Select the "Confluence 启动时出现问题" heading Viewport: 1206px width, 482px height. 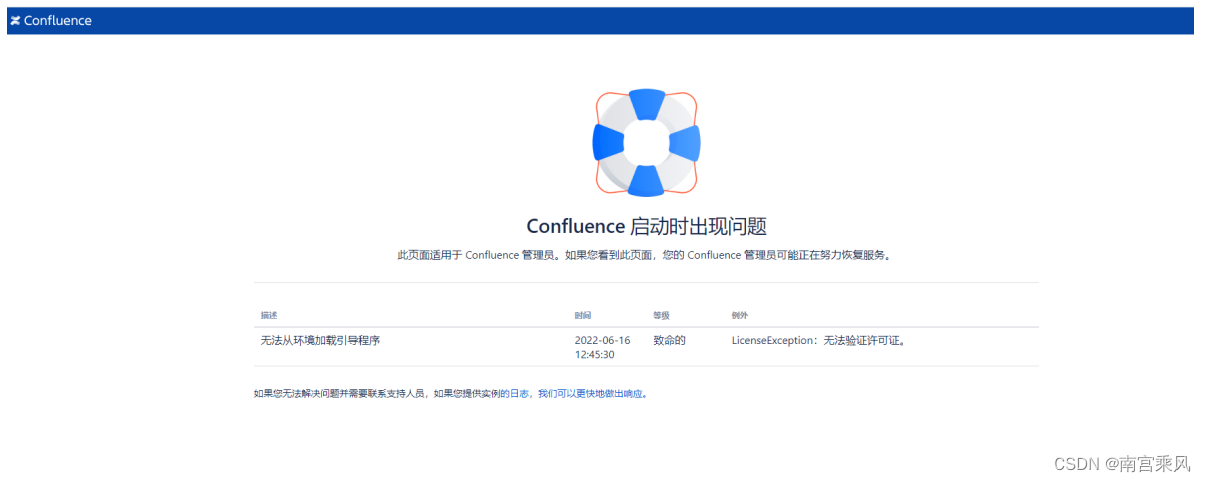646,226
